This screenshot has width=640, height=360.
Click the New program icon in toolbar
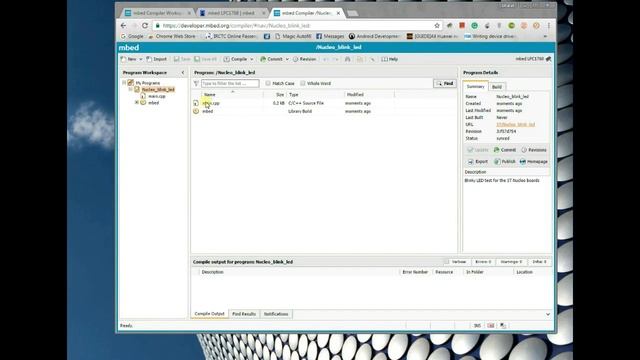pyautogui.click(x=123, y=59)
